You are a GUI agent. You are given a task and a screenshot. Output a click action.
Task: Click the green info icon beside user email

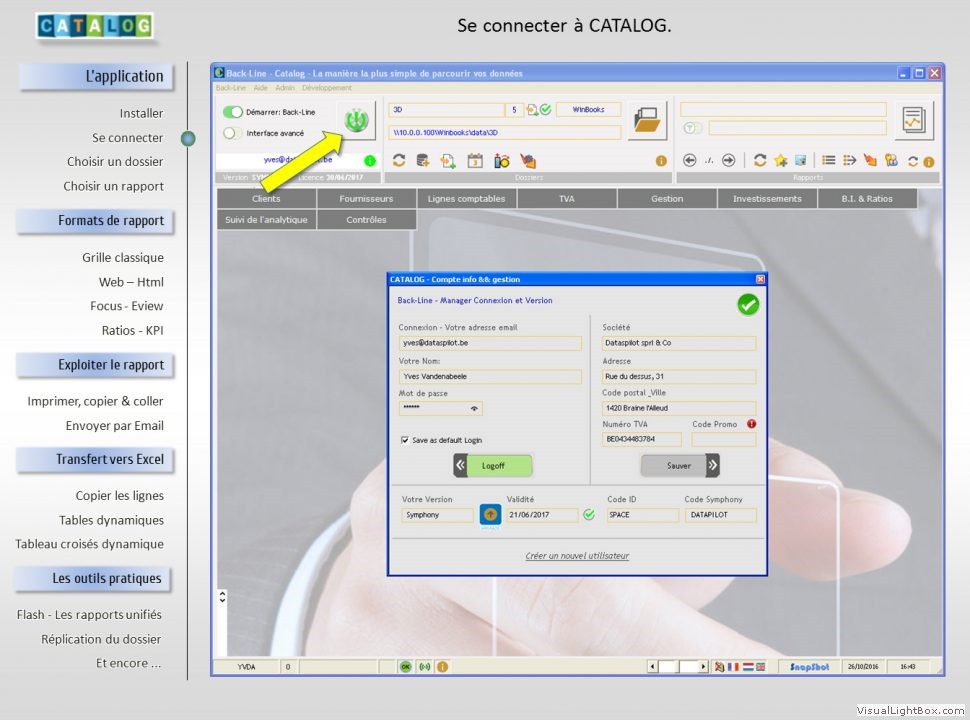point(370,161)
